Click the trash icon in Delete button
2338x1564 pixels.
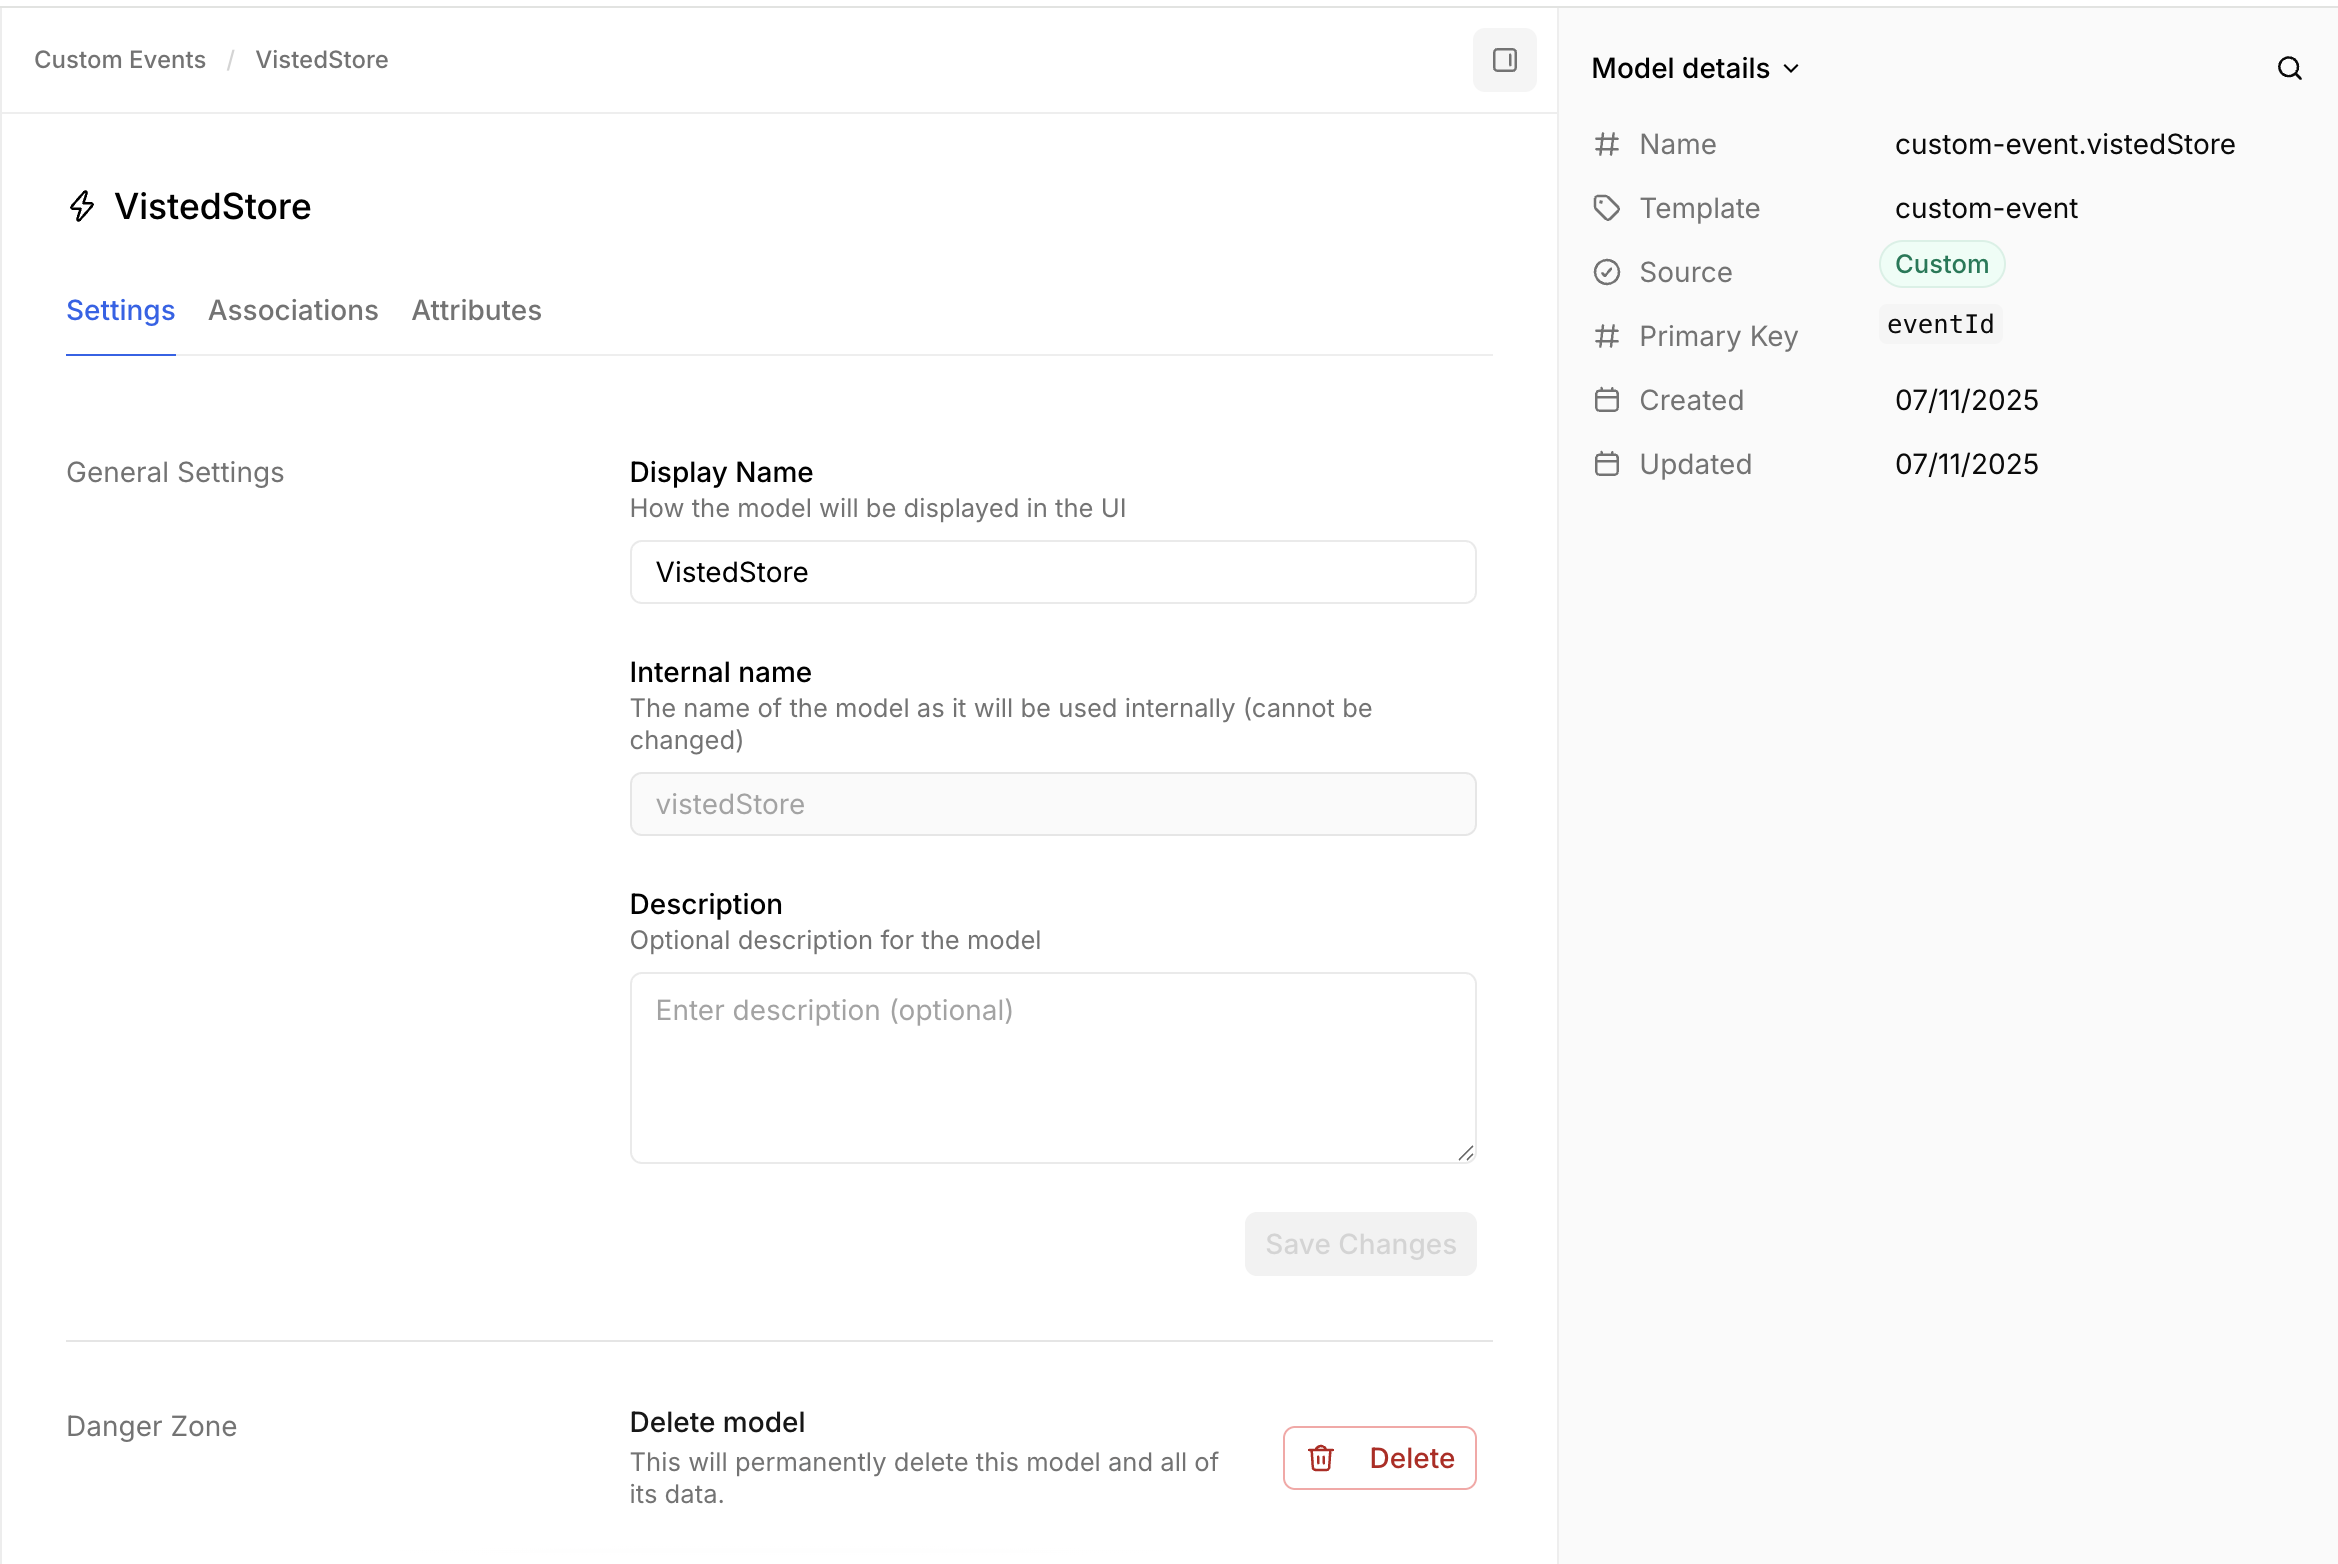pyautogui.click(x=1321, y=1458)
